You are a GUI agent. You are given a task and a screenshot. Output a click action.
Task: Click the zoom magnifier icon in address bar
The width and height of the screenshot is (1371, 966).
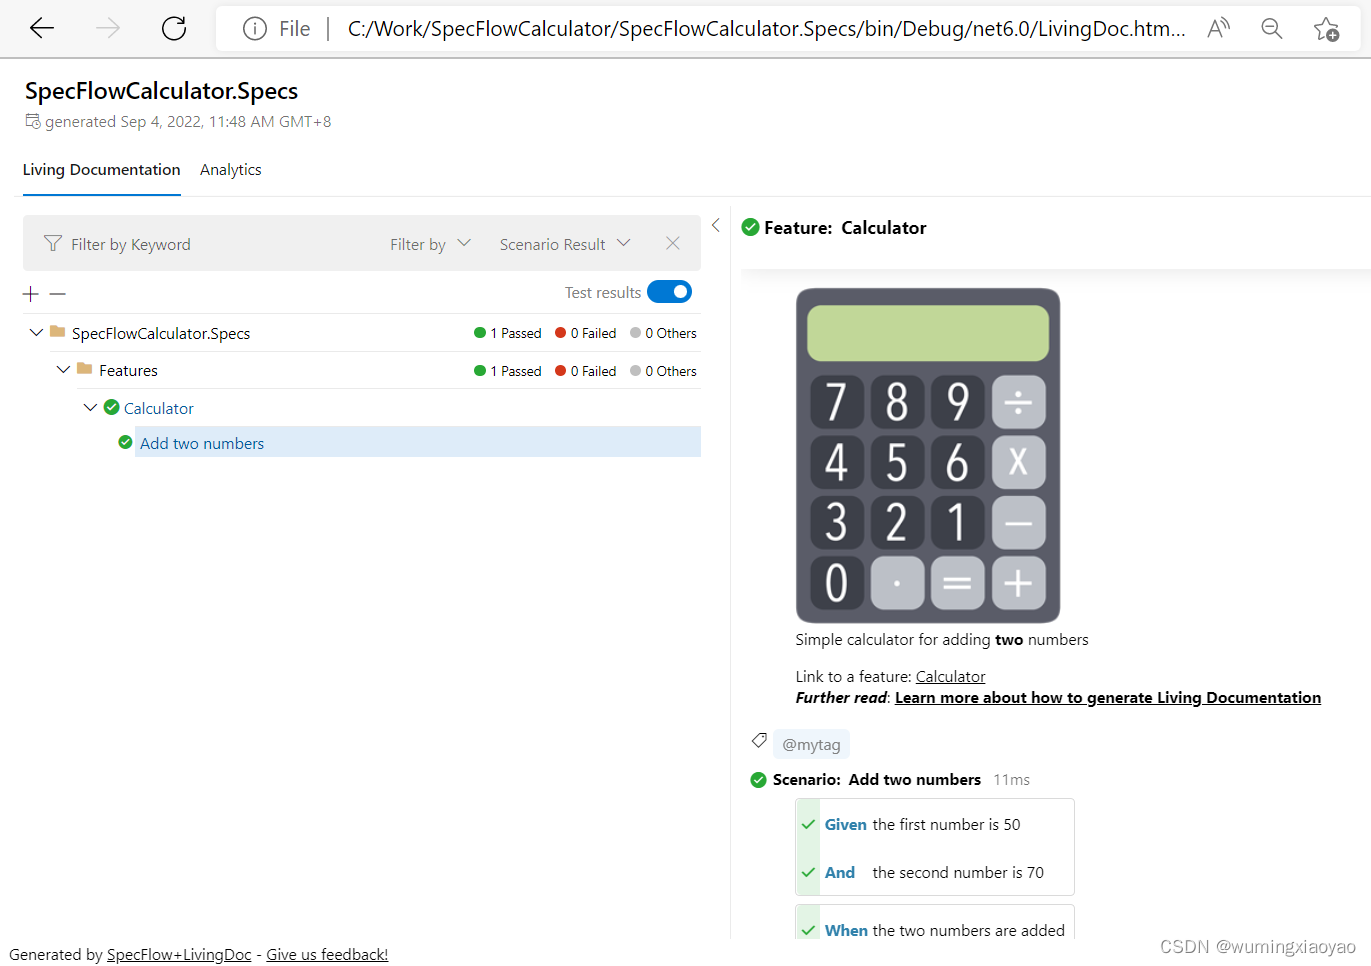pos(1272,29)
